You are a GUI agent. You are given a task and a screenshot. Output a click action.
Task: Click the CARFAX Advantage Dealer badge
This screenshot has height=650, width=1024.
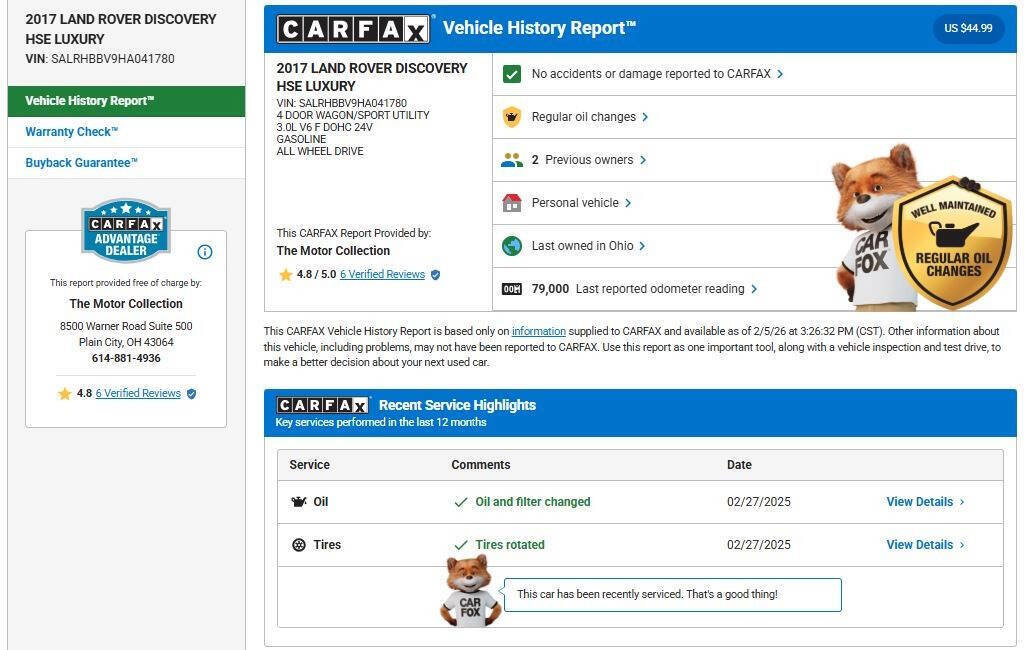pyautogui.click(x=126, y=229)
